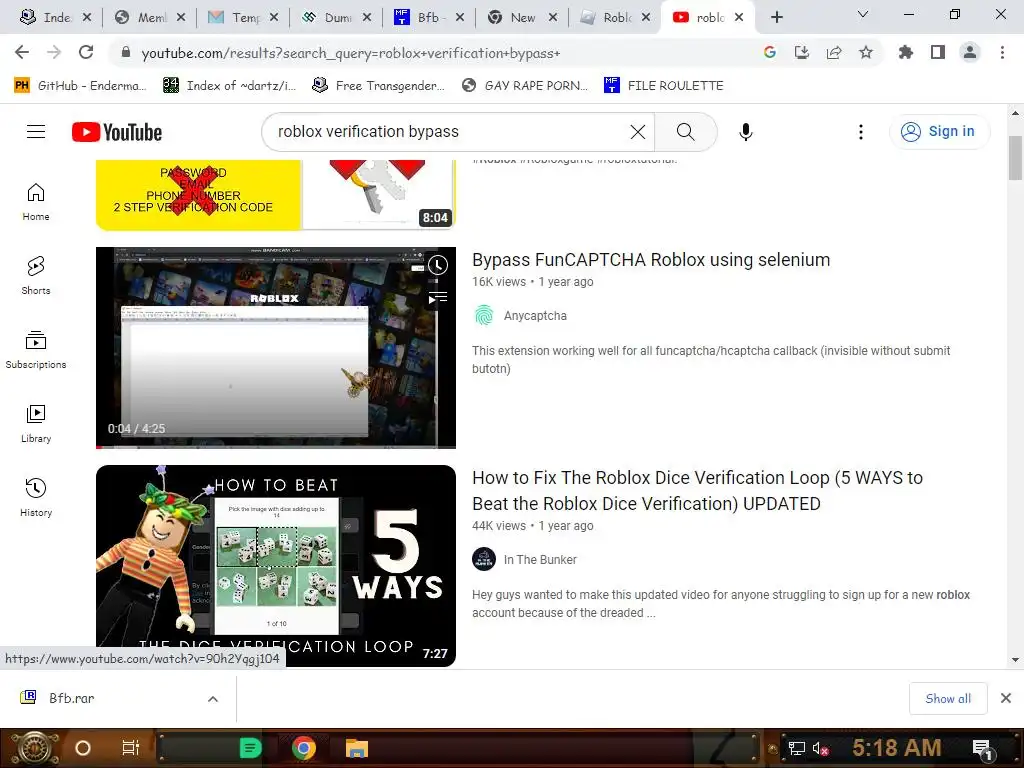Open Library in the sidebar
The image size is (1024, 768).
pyautogui.click(x=36, y=423)
